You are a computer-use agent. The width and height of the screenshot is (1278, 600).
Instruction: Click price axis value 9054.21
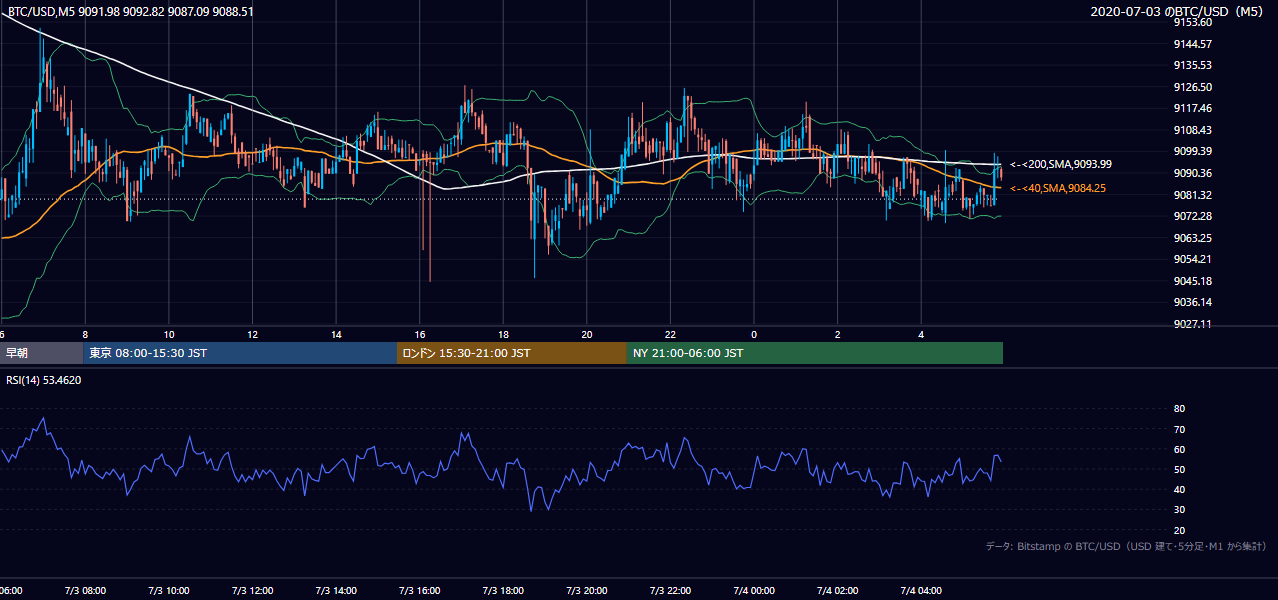click(1192, 259)
